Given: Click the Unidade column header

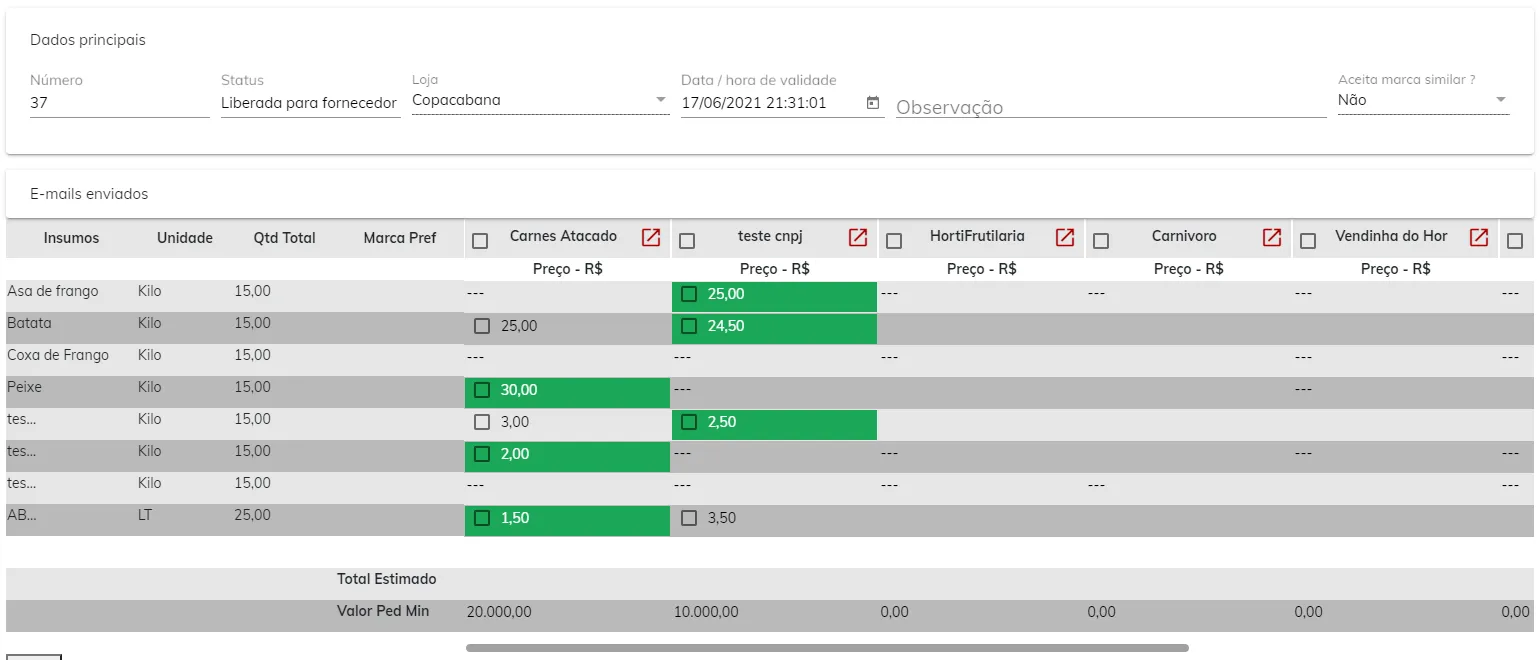Looking at the screenshot, I should click(185, 238).
